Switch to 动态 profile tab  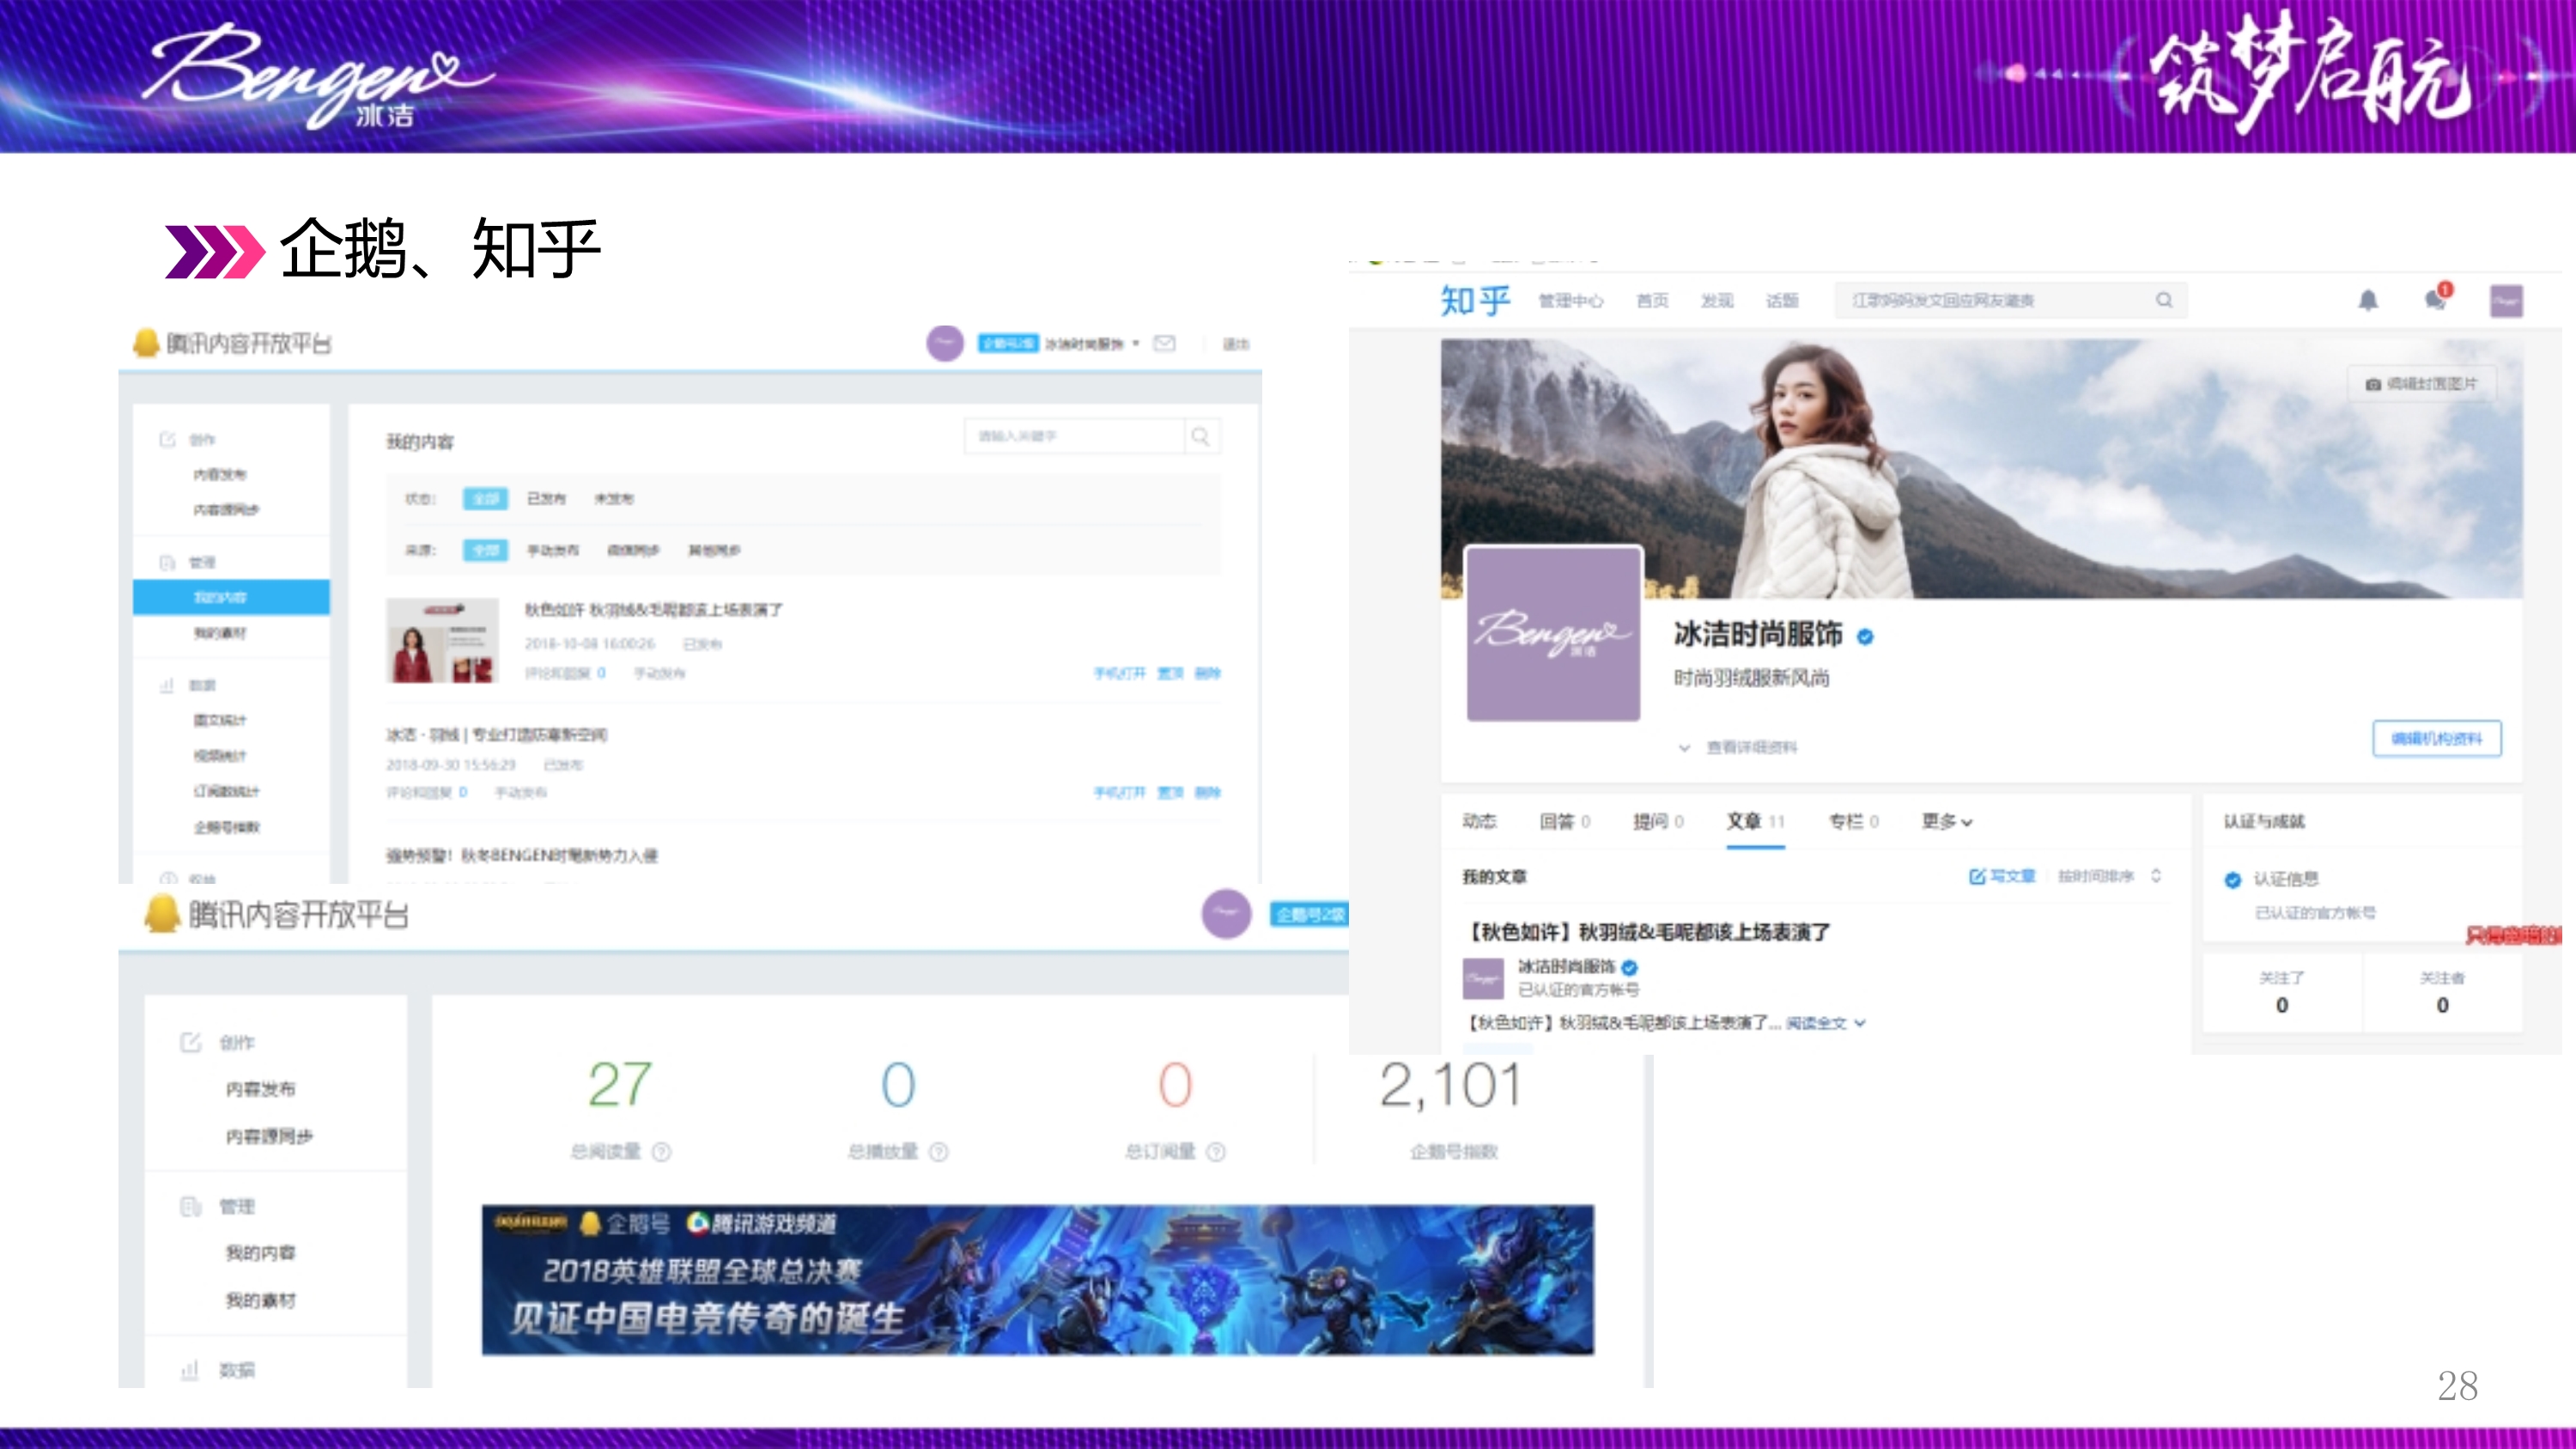tap(1479, 821)
